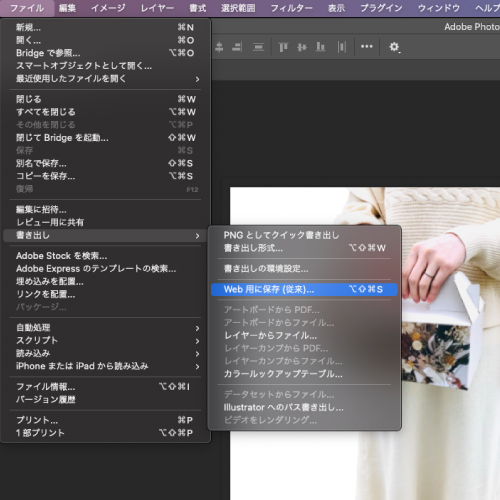500x500 pixels.
Task: Open the レイヤー menu
Action: pyautogui.click(x=157, y=8)
